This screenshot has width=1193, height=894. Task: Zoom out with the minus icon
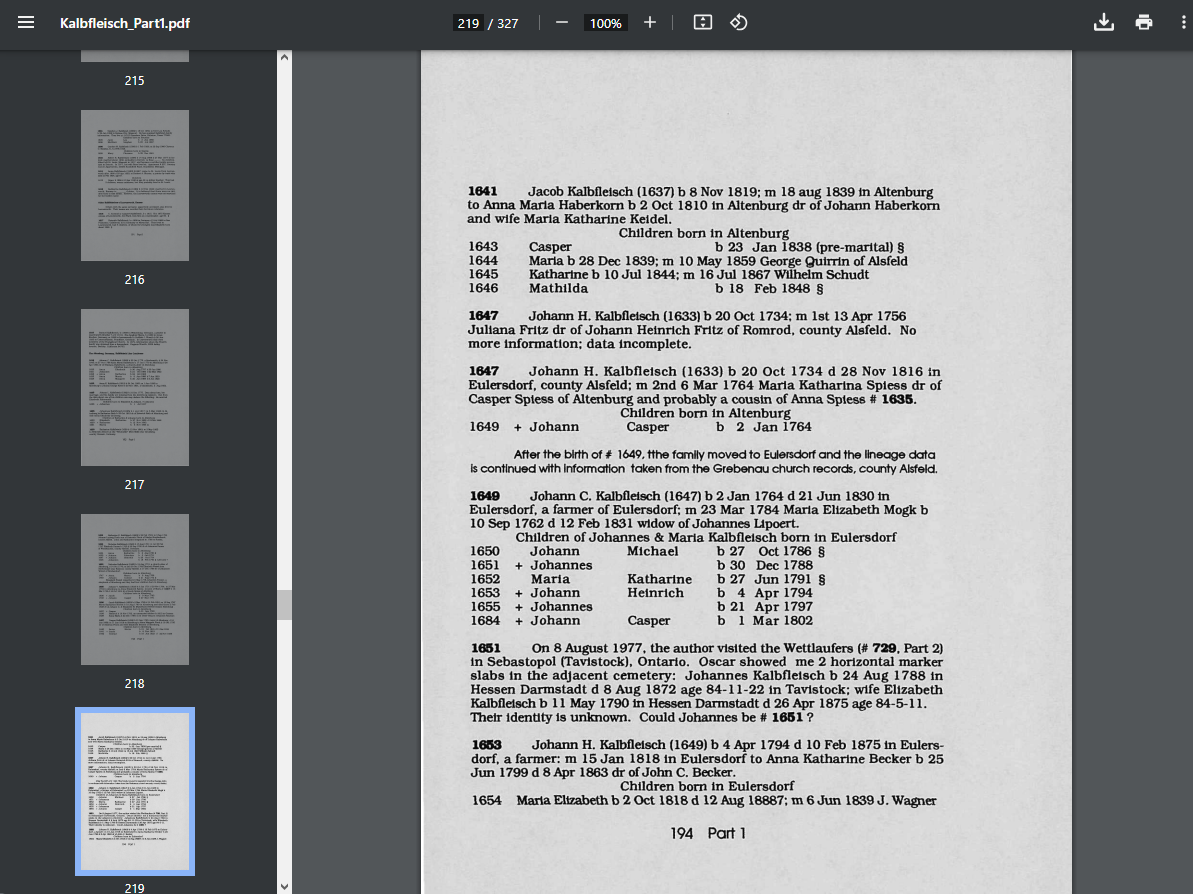click(x=562, y=23)
